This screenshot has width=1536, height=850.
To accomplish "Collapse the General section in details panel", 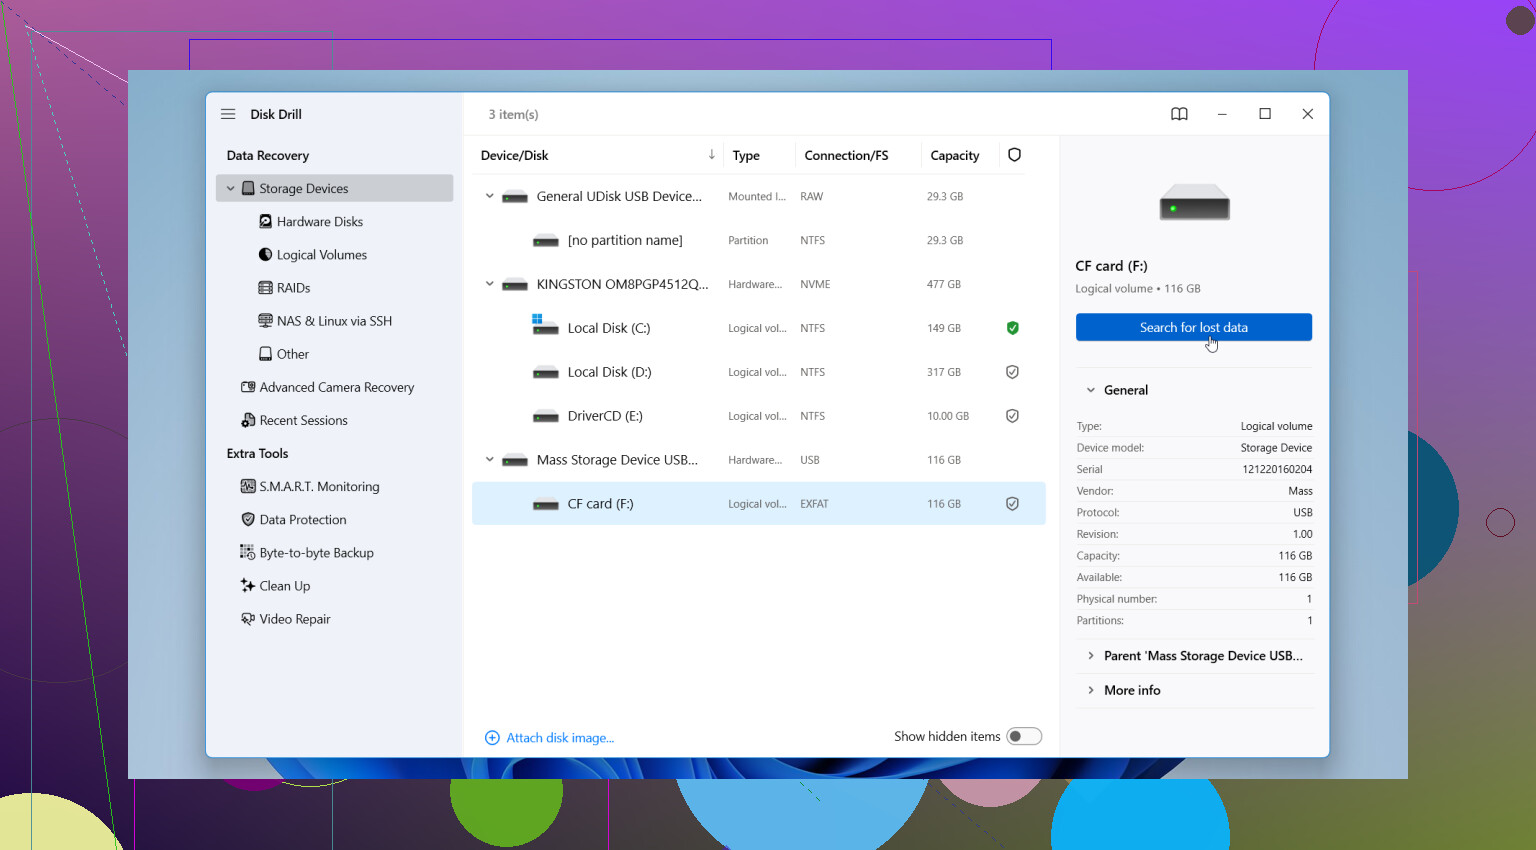I will coord(1091,390).
